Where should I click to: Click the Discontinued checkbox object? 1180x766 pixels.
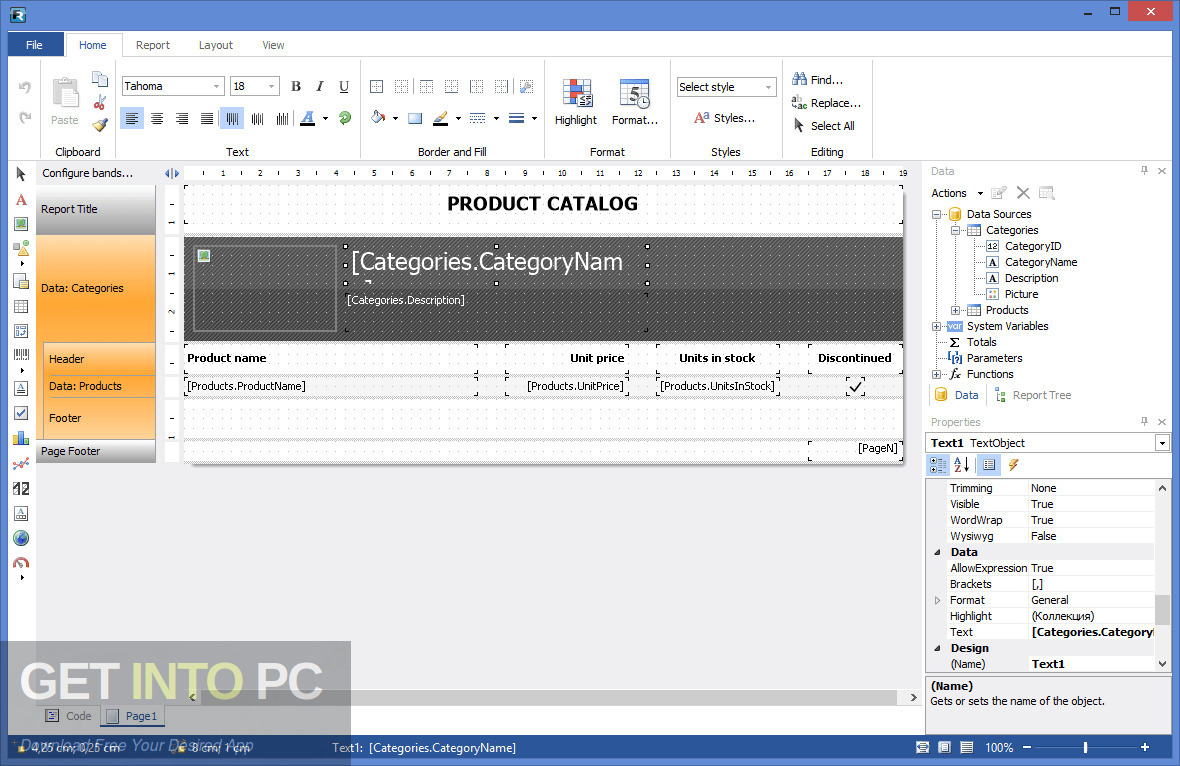pos(855,386)
